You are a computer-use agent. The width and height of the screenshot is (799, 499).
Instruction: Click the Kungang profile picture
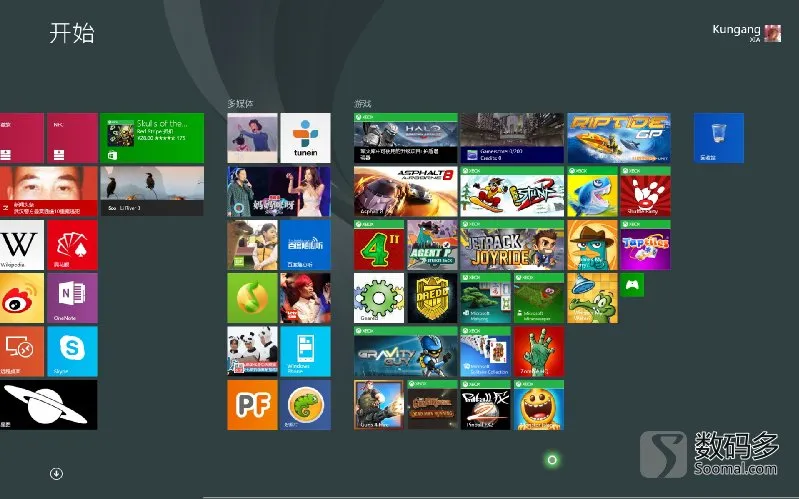773,33
